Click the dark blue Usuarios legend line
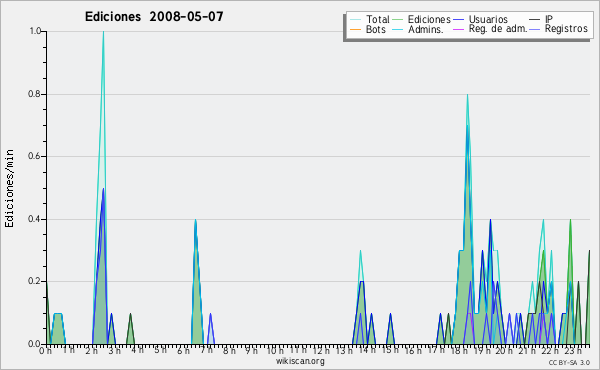The image size is (600, 370). [458, 19]
